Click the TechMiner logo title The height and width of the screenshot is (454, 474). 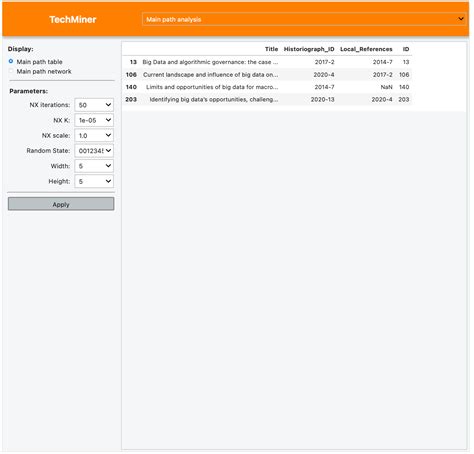pyautogui.click(x=73, y=19)
